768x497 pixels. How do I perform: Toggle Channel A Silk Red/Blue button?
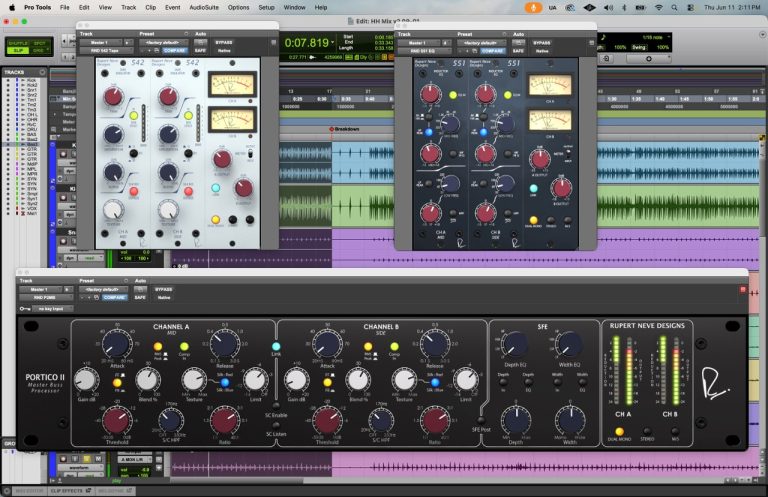(x=225, y=382)
